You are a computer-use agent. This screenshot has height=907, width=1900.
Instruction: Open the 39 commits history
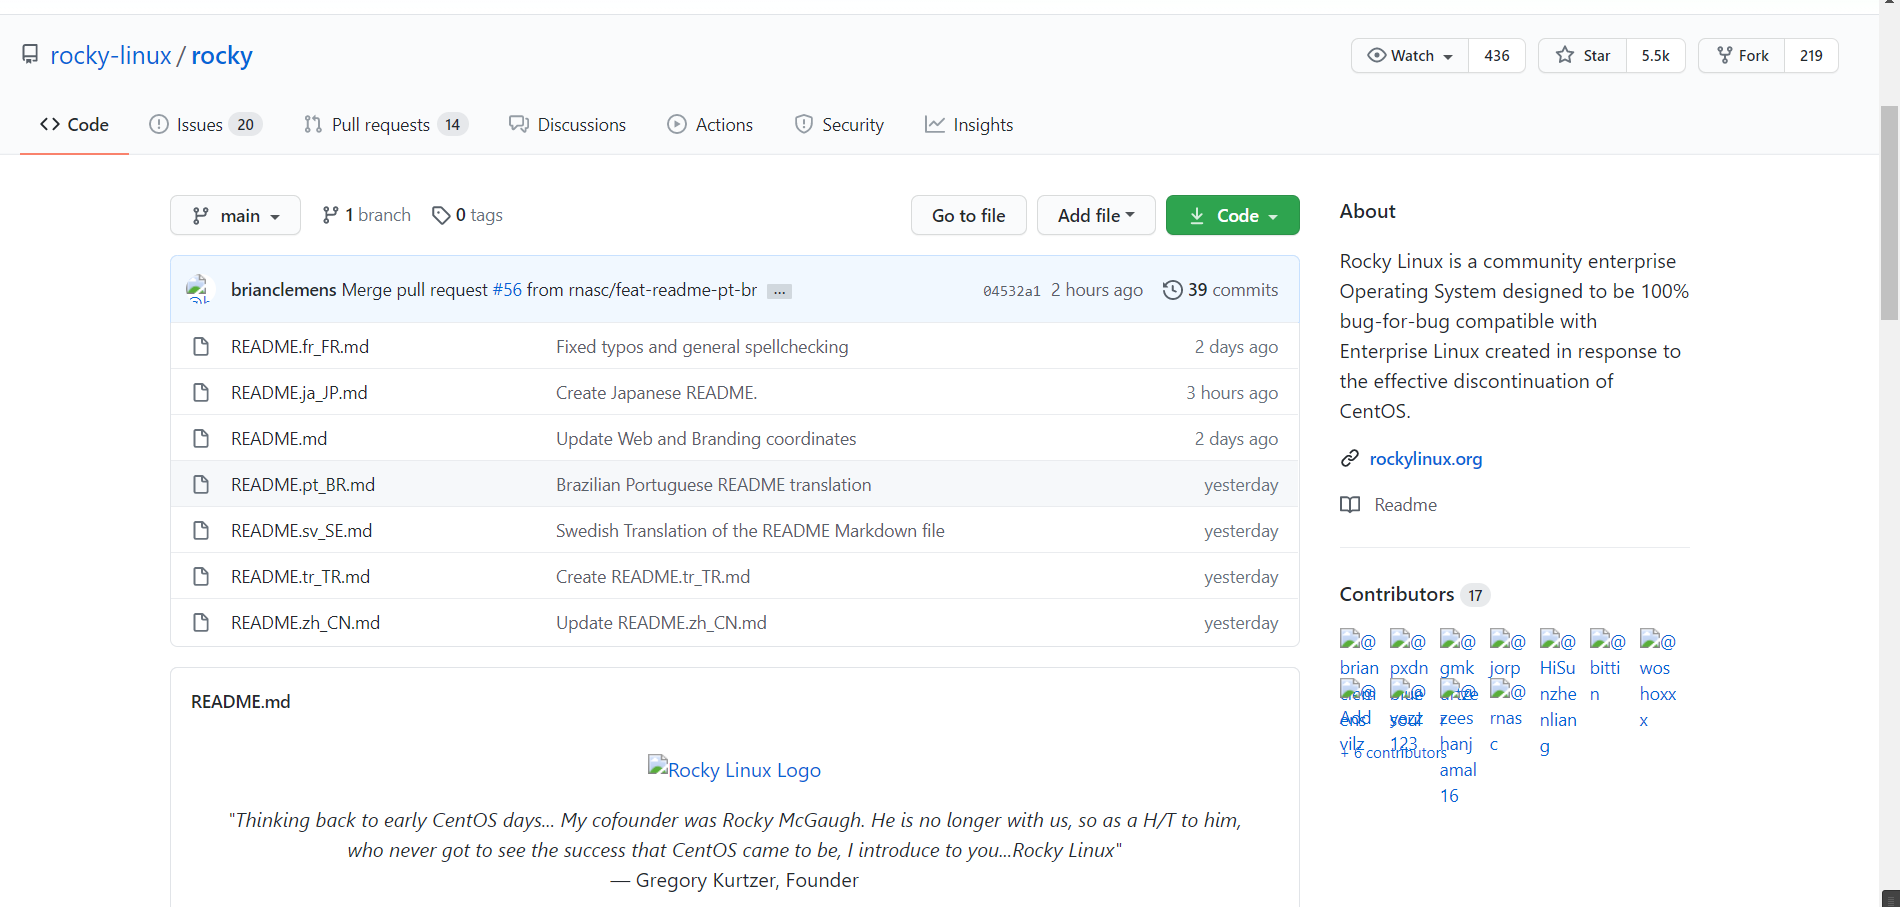[x=1220, y=290]
